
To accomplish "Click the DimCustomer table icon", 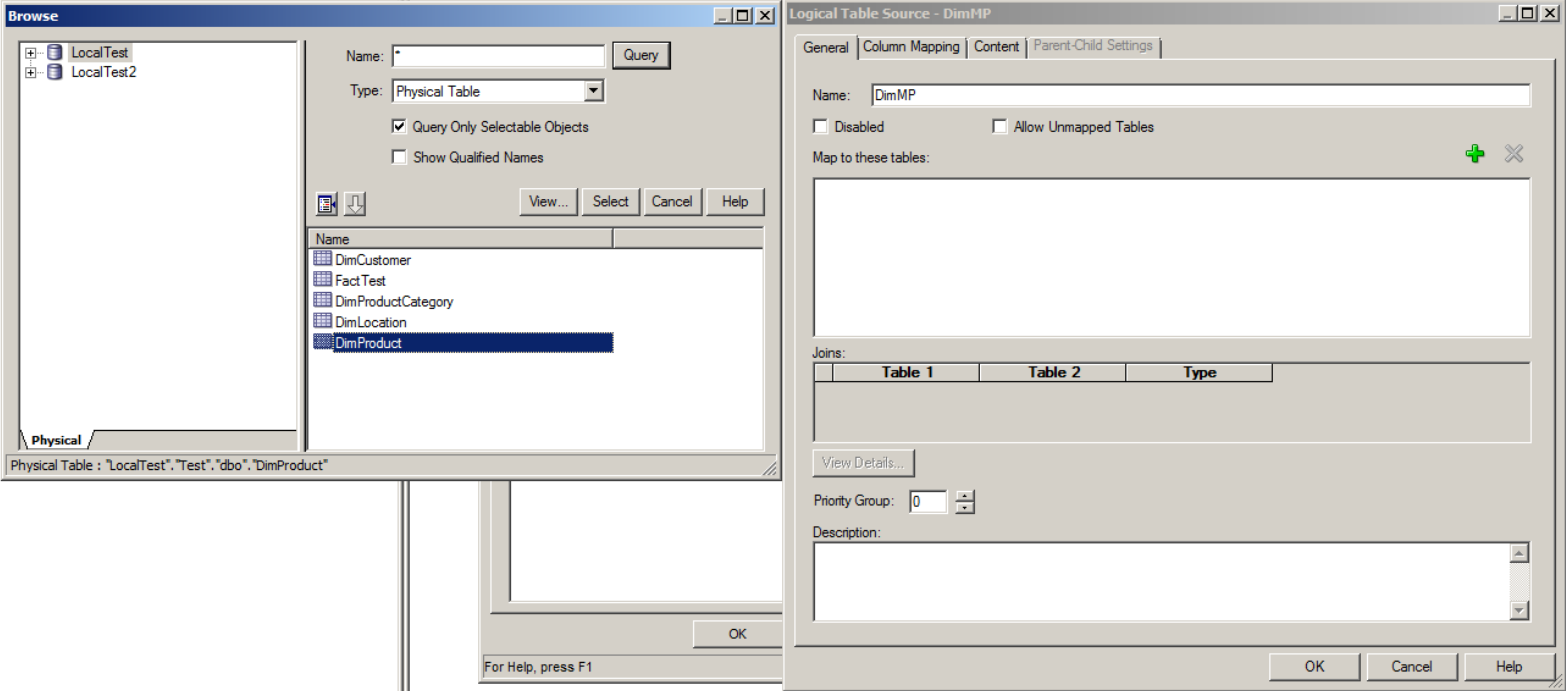I will (x=322, y=259).
